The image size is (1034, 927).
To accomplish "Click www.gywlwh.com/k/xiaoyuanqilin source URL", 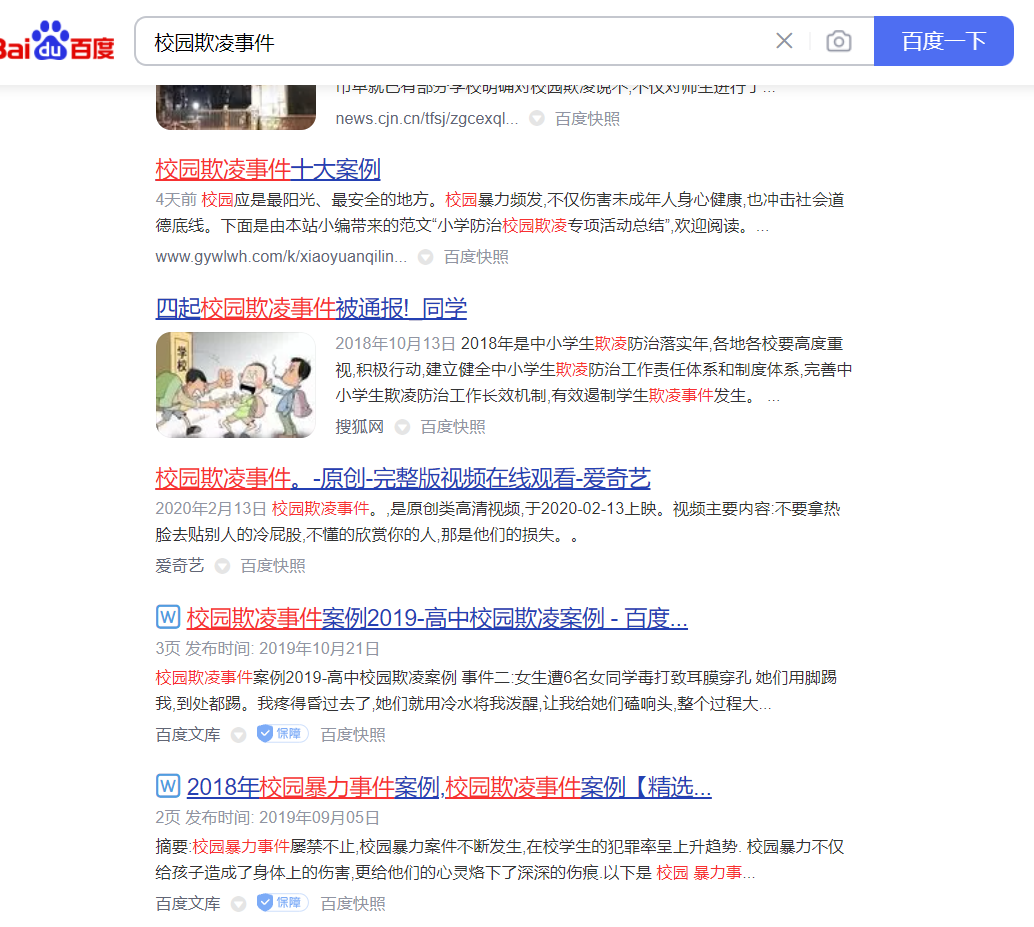I will coord(281,257).
